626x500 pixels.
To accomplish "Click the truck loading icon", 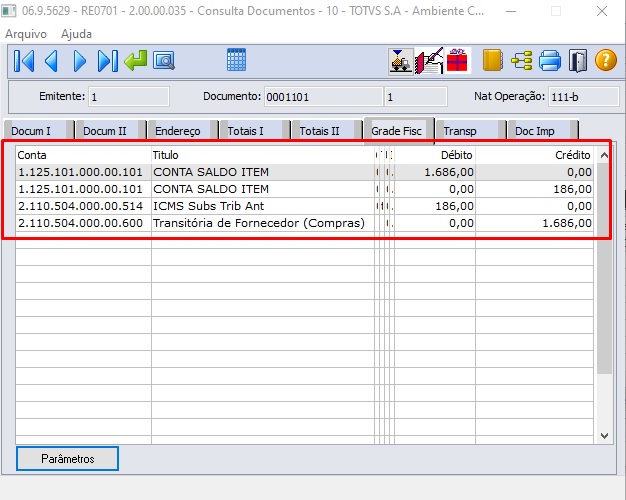I will [x=400, y=61].
